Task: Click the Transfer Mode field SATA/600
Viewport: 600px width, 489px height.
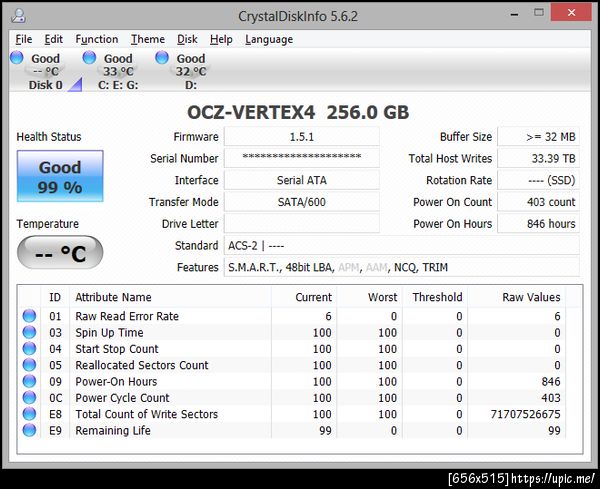Action: tap(302, 202)
